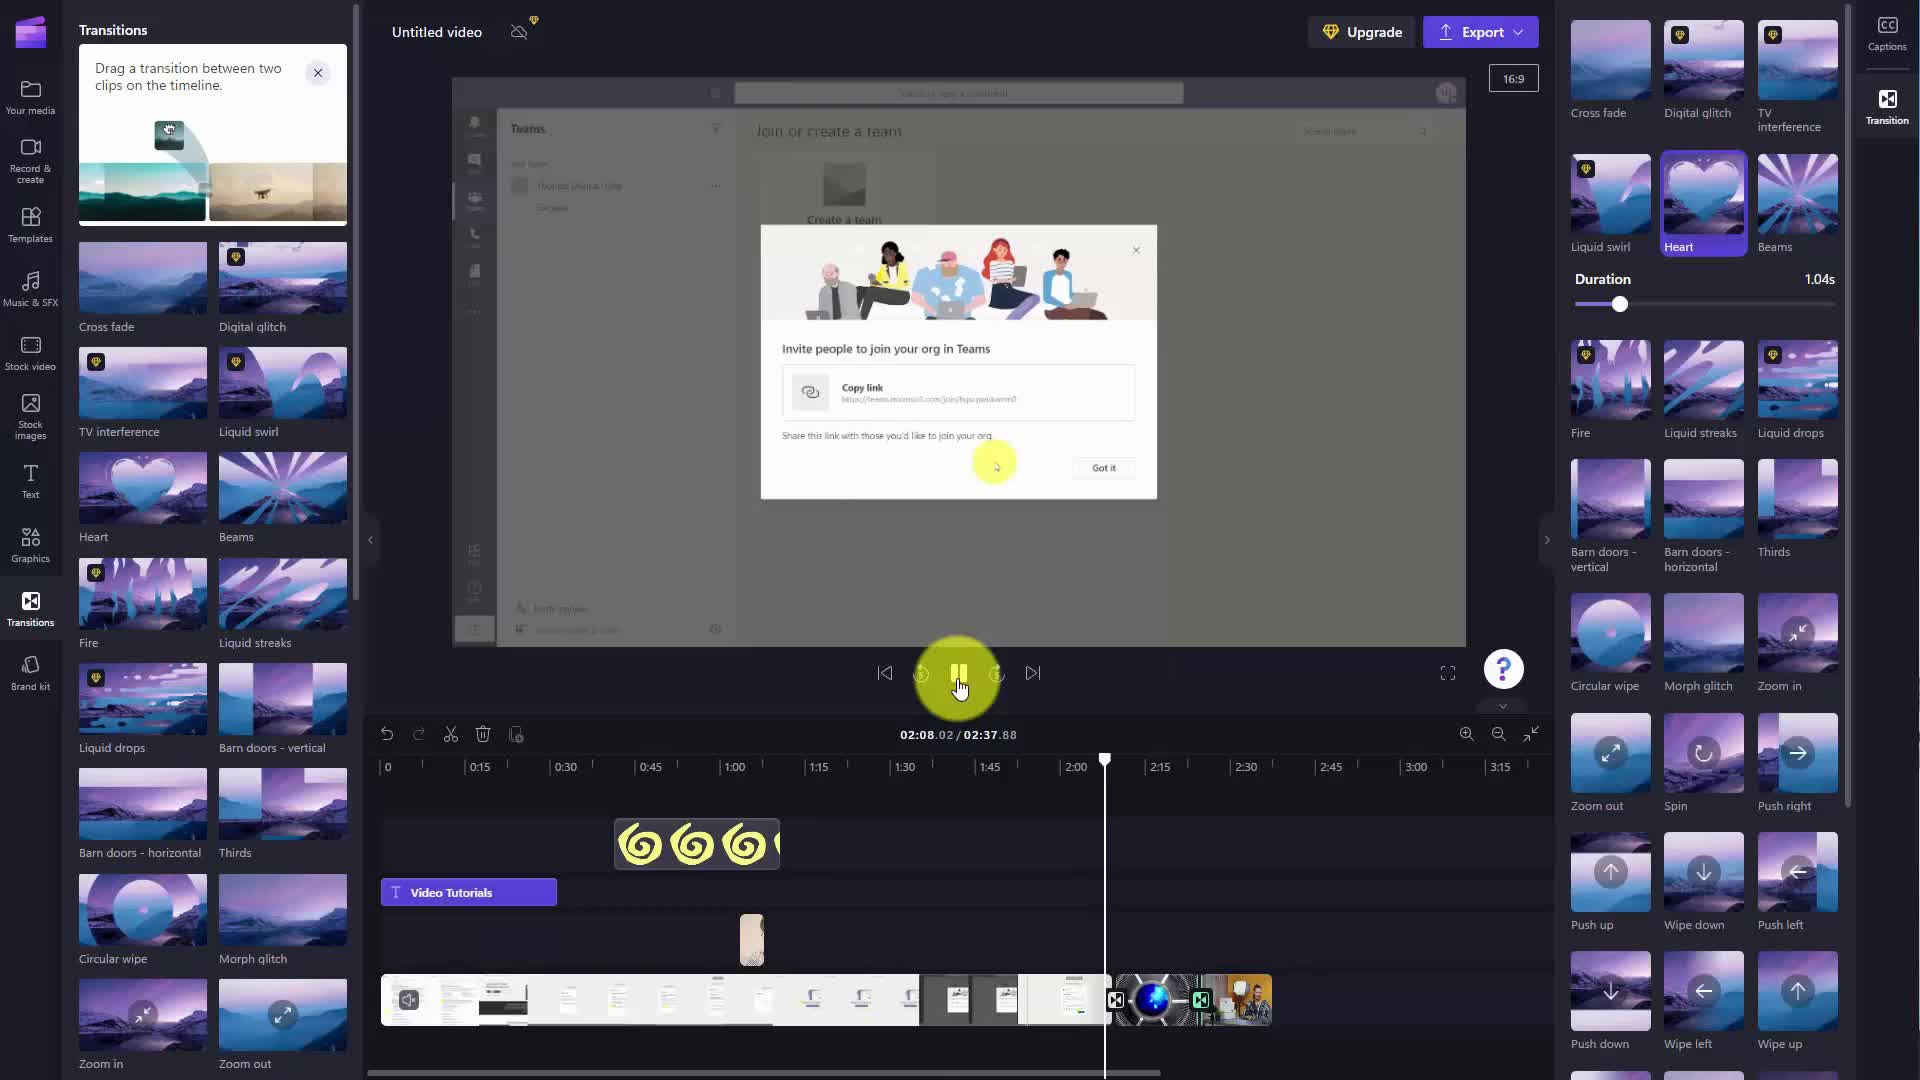
Task: Pause the video playback
Action: click(958, 673)
